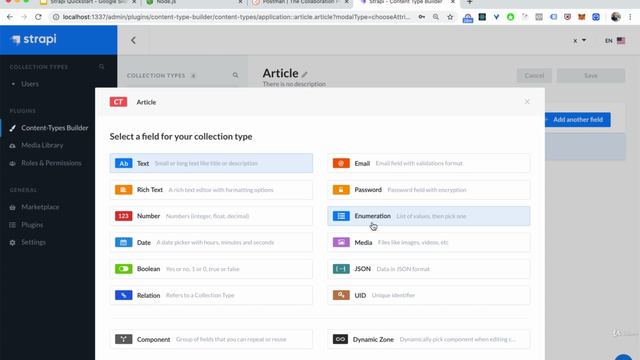The height and width of the screenshot is (360, 640).
Task: Click the Article page heading
Action: click(280, 73)
